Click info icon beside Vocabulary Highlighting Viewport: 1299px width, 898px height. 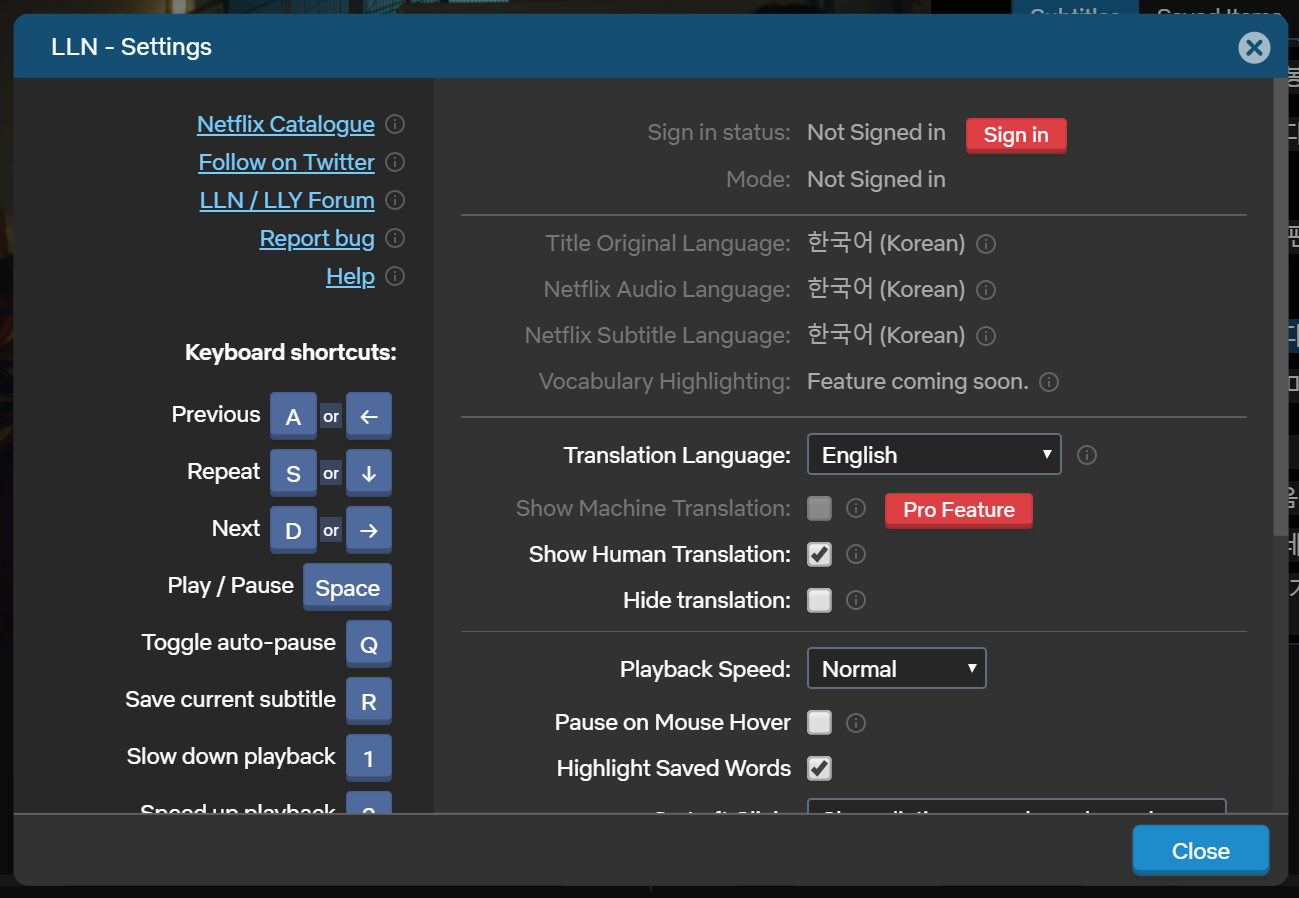click(x=1049, y=382)
